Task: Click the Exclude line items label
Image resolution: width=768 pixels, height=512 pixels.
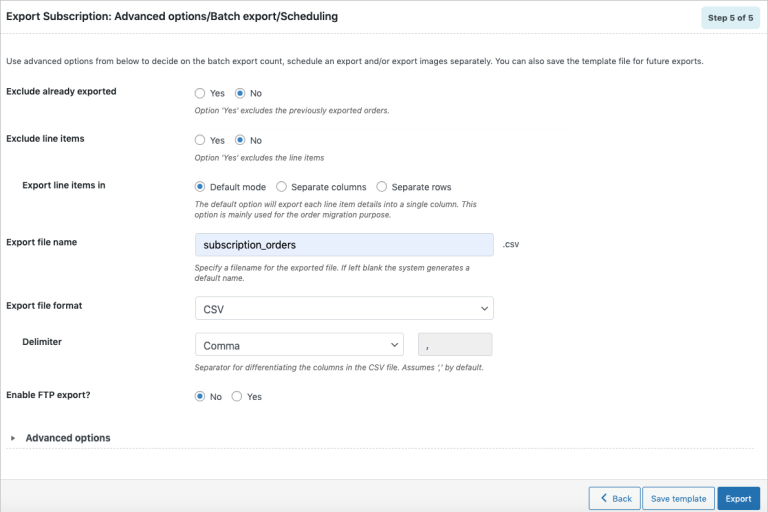Action: pyautogui.click(x=45, y=139)
